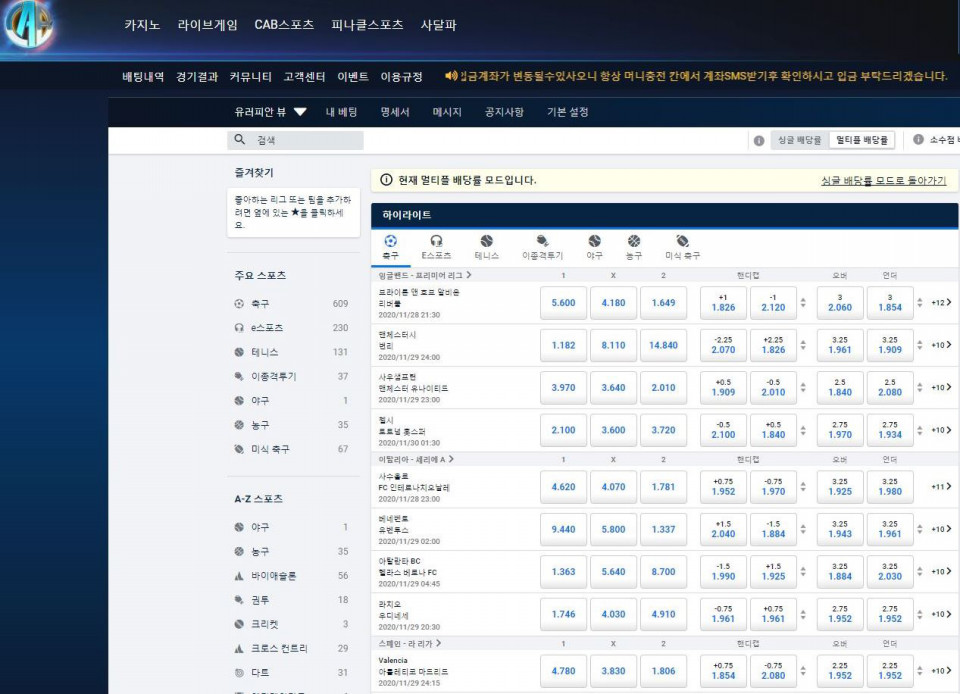Open 이종격투기 in 주요 스포츠 sidebar
Image resolution: width=960 pixels, height=694 pixels.
point(291,376)
